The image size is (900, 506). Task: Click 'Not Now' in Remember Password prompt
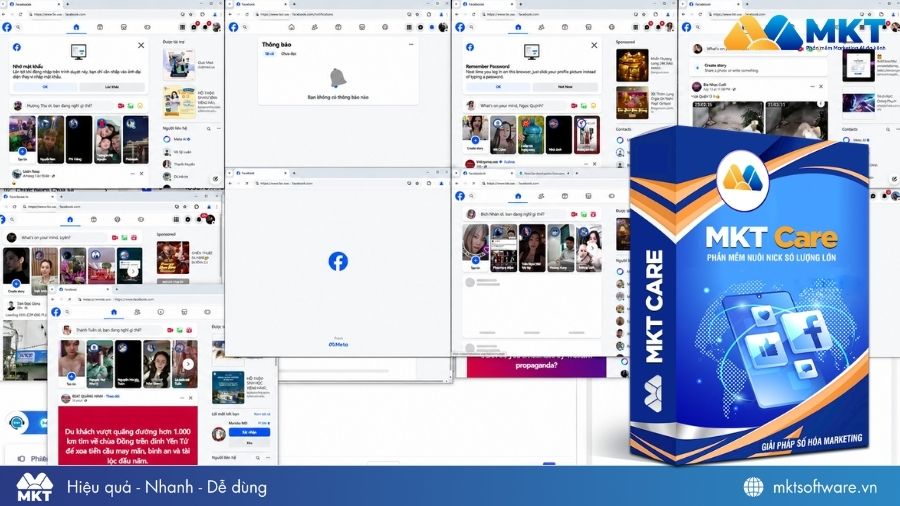[x=565, y=87]
